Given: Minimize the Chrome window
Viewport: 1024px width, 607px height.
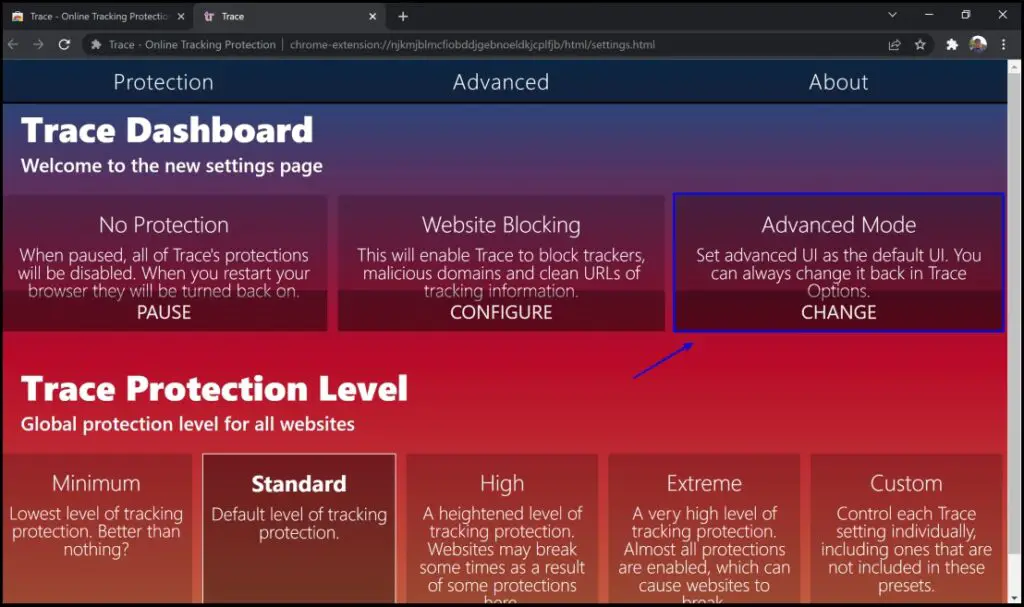Looking at the screenshot, I should point(929,15).
